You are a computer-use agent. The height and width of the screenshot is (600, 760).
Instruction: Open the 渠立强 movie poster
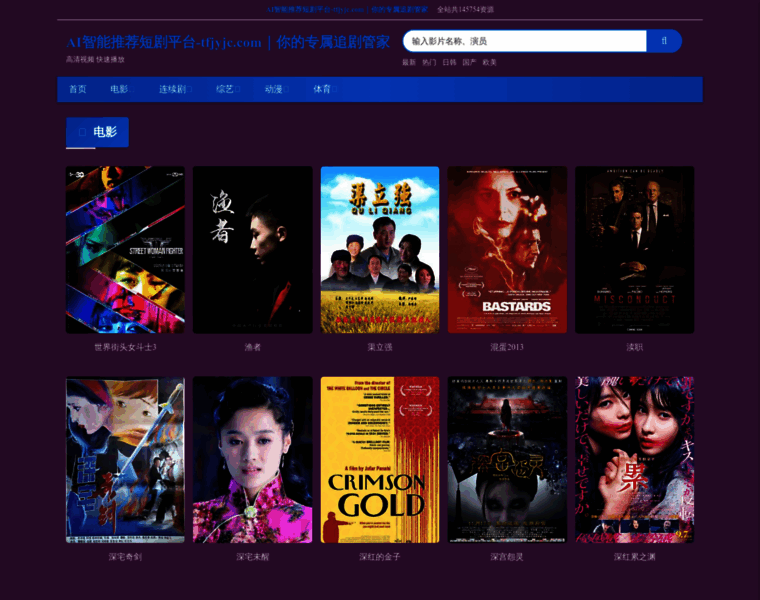coord(380,250)
